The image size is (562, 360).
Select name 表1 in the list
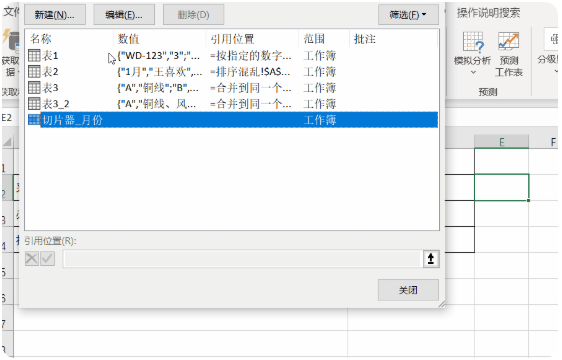(50, 56)
